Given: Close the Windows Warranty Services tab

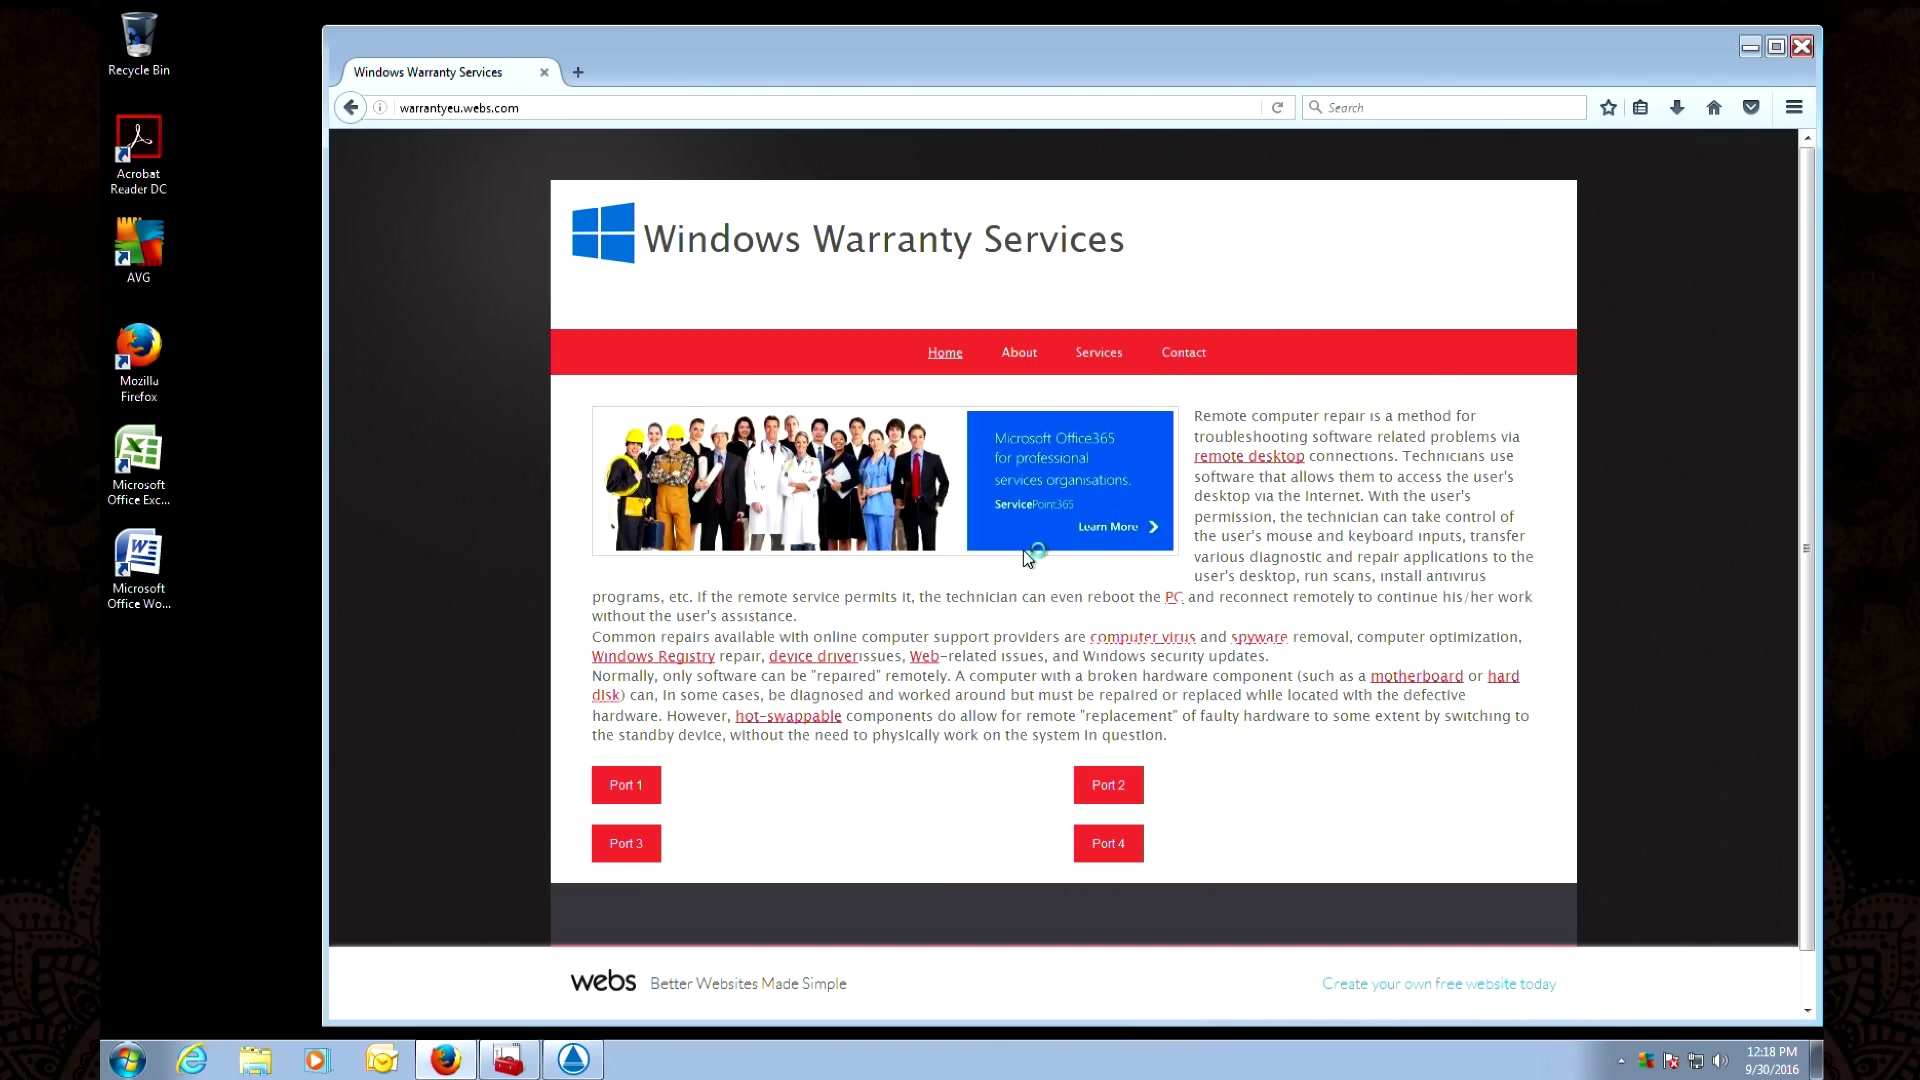Looking at the screenshot, I should [544, 72].
